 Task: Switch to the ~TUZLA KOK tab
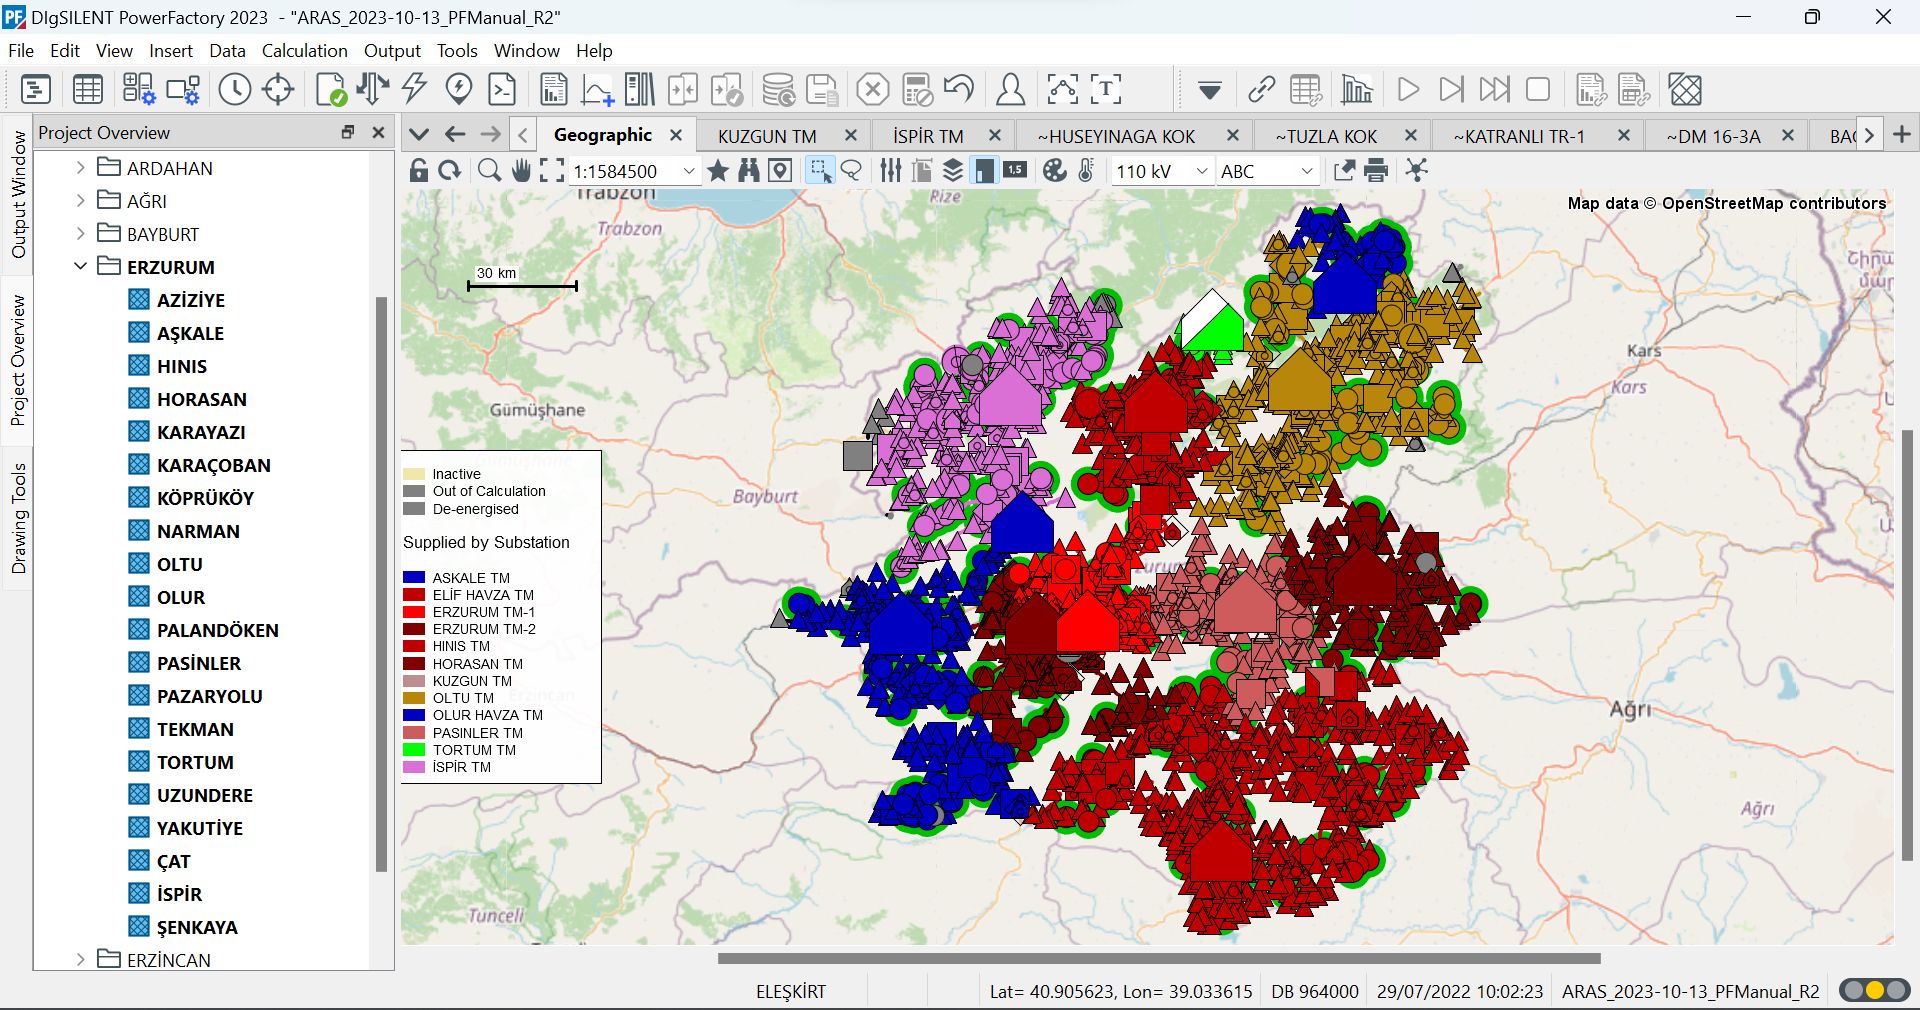[1326, 136]
